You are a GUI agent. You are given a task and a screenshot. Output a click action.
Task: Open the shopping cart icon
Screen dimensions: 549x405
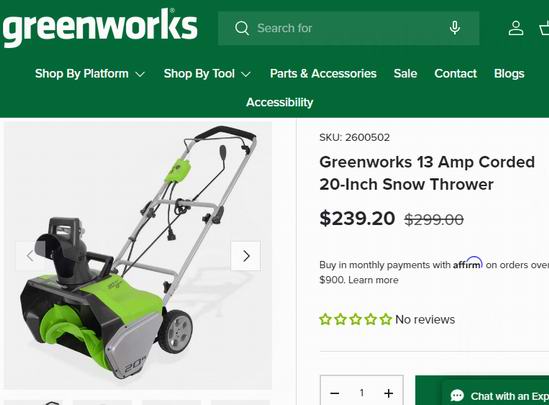[544, 28]
